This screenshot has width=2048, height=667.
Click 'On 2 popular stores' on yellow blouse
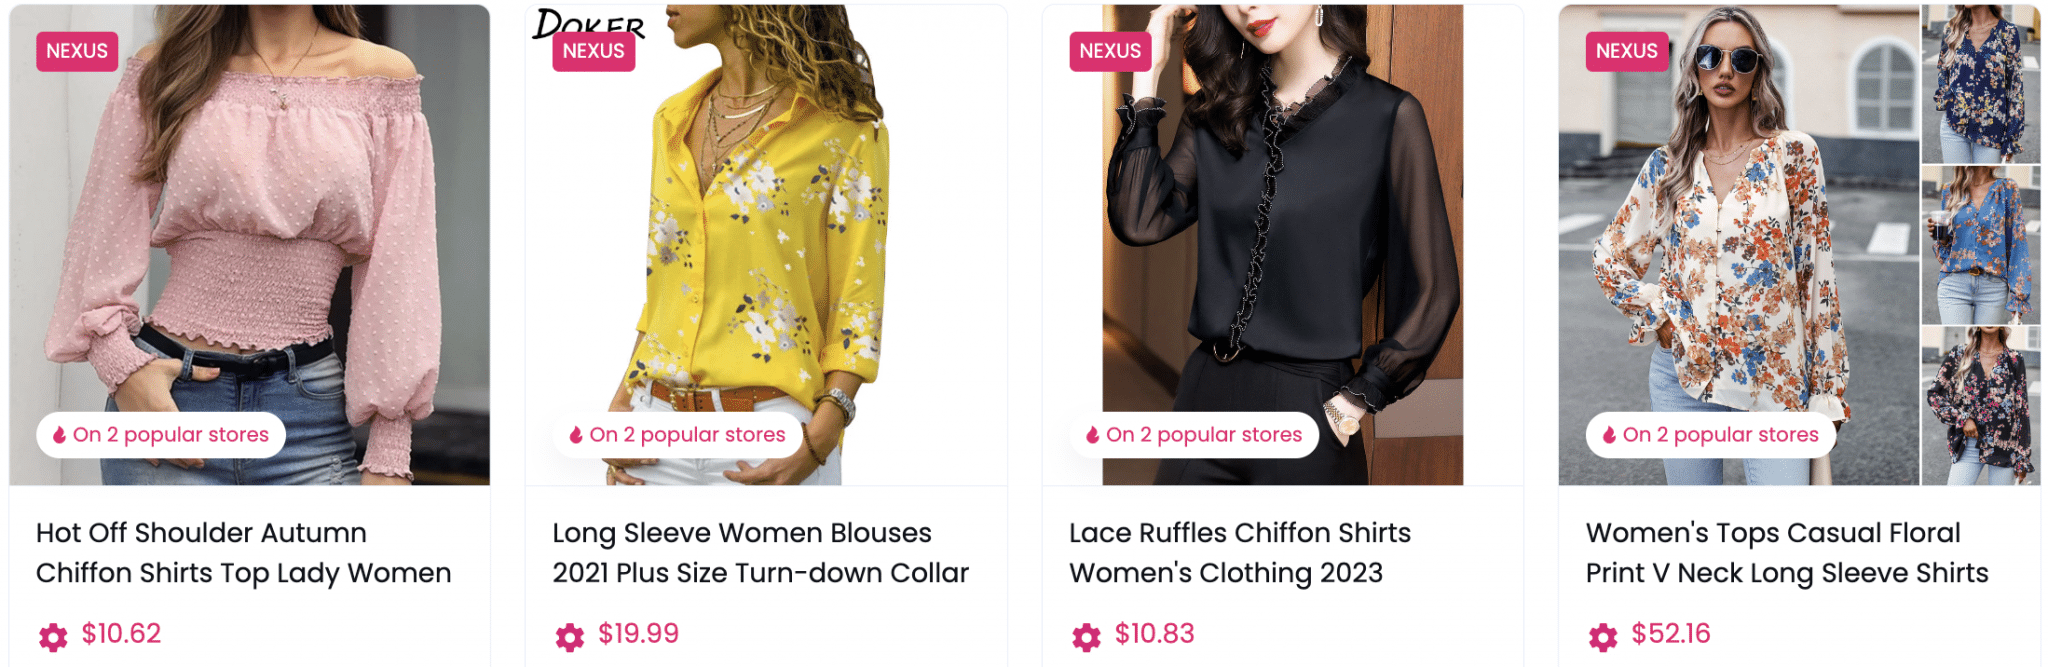[x=687, y=435]
